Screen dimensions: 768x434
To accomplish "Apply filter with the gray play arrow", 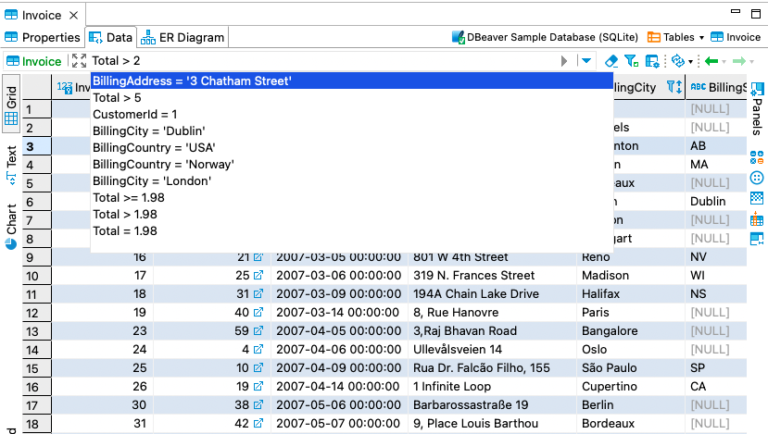I will (x=564, y=61).
